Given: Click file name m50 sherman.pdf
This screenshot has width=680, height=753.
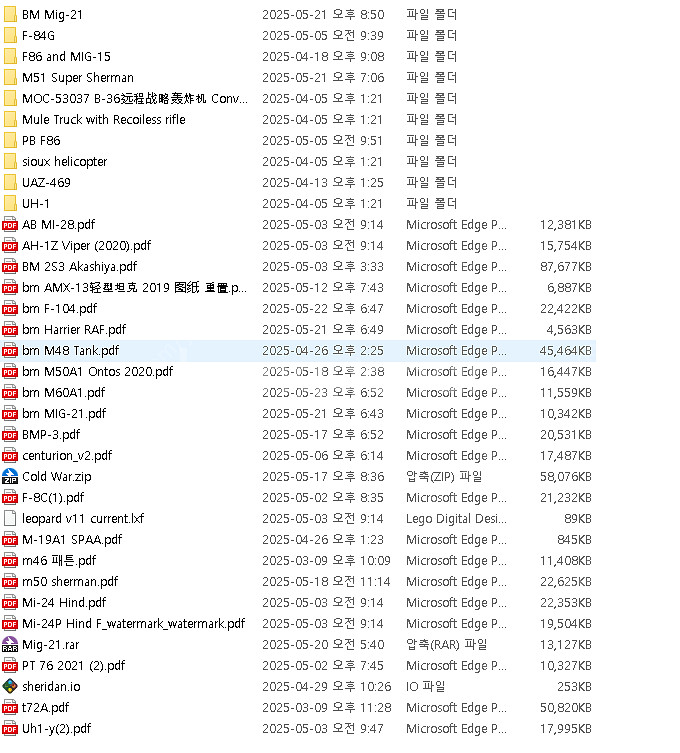Looking at the screenshot, I should [x=70, y=582].
